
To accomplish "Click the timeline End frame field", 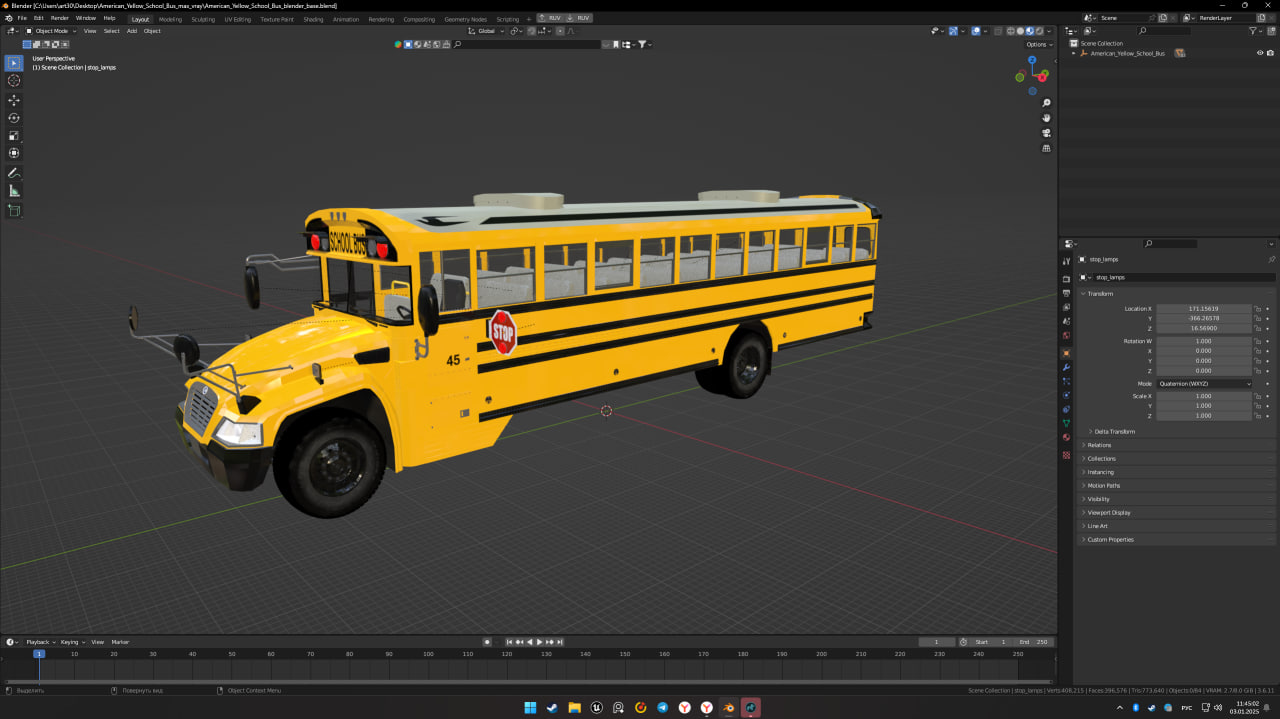I will [1034, 642].
